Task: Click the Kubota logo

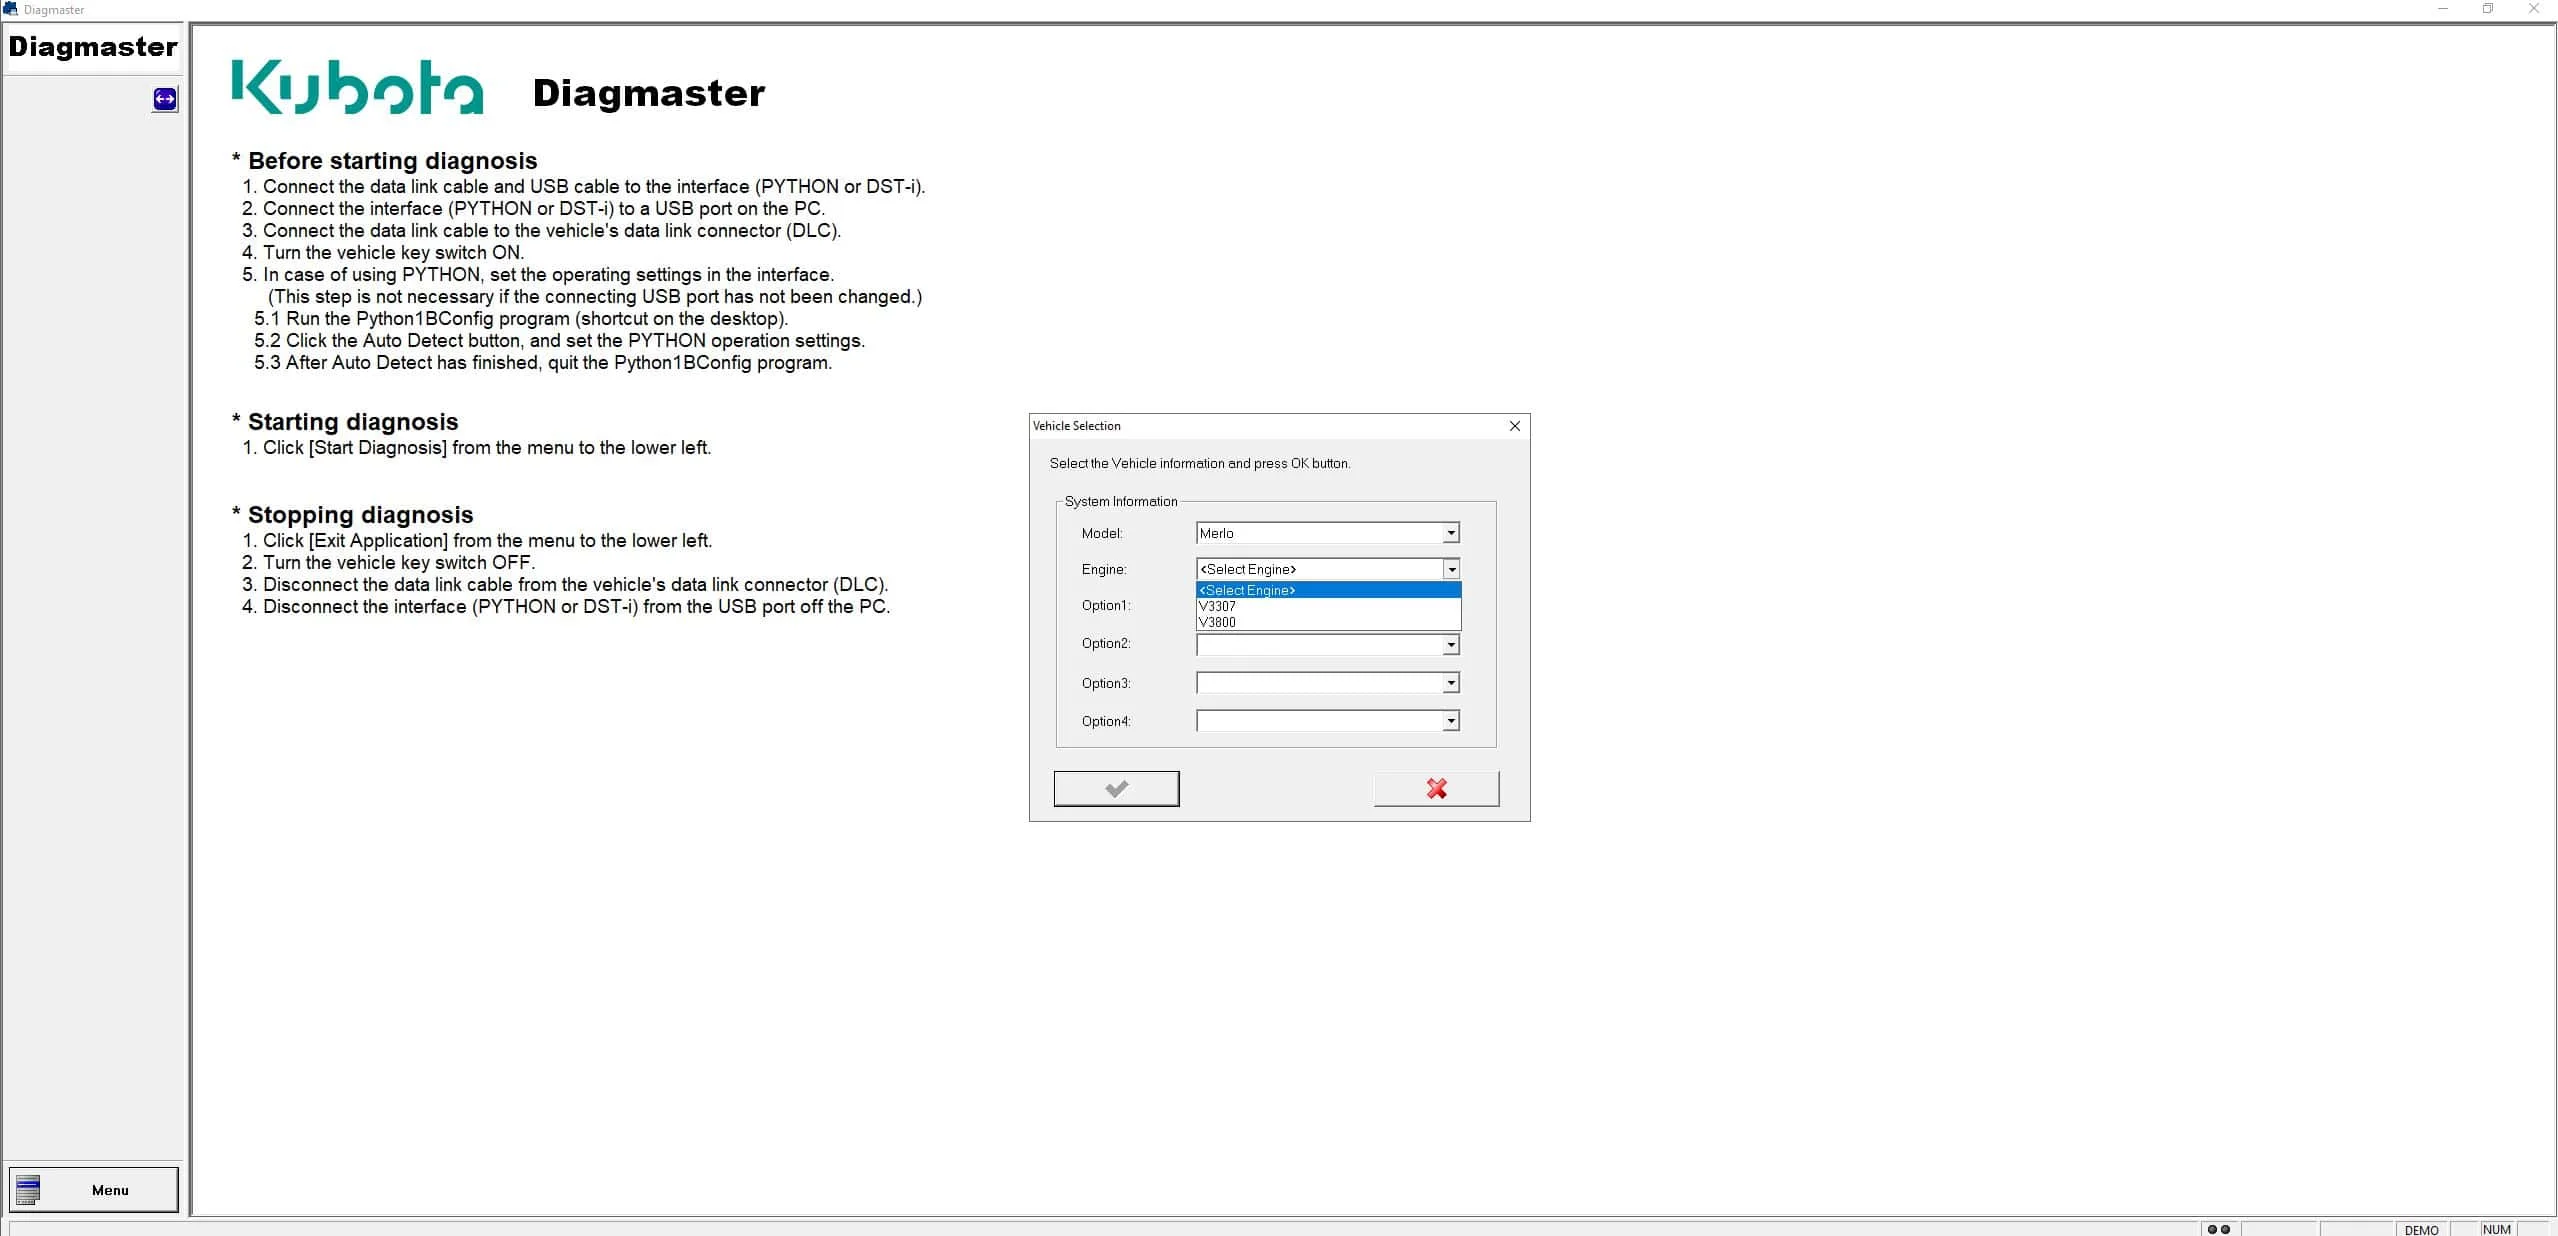Action: click(x=357, y=87)
